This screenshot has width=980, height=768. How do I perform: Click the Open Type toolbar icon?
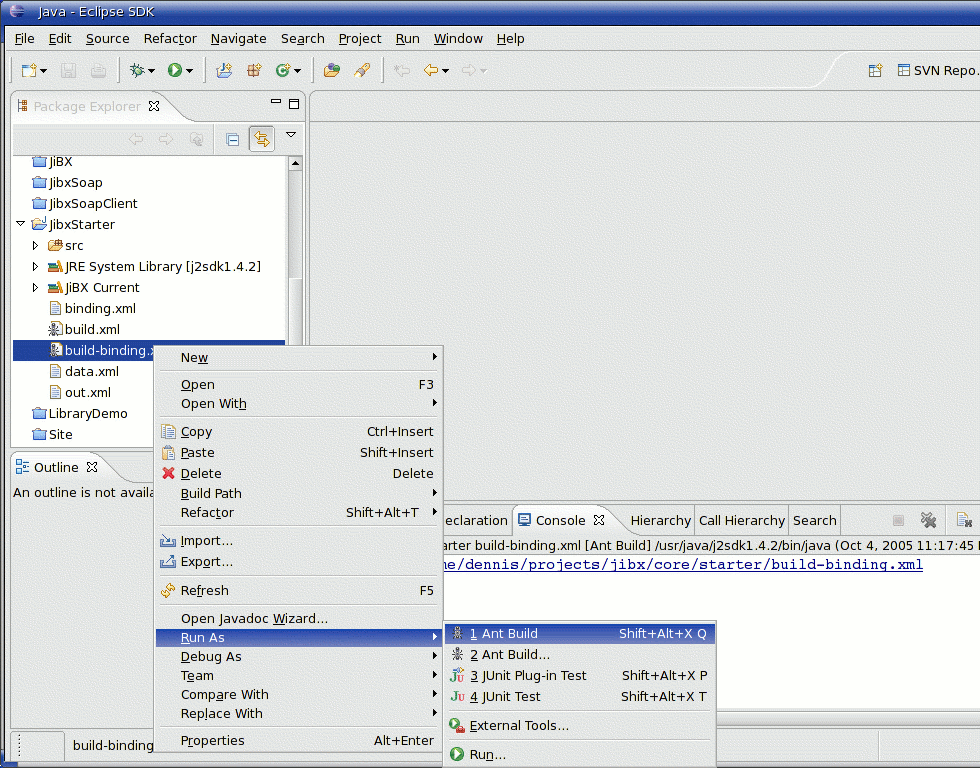[332, 70]
